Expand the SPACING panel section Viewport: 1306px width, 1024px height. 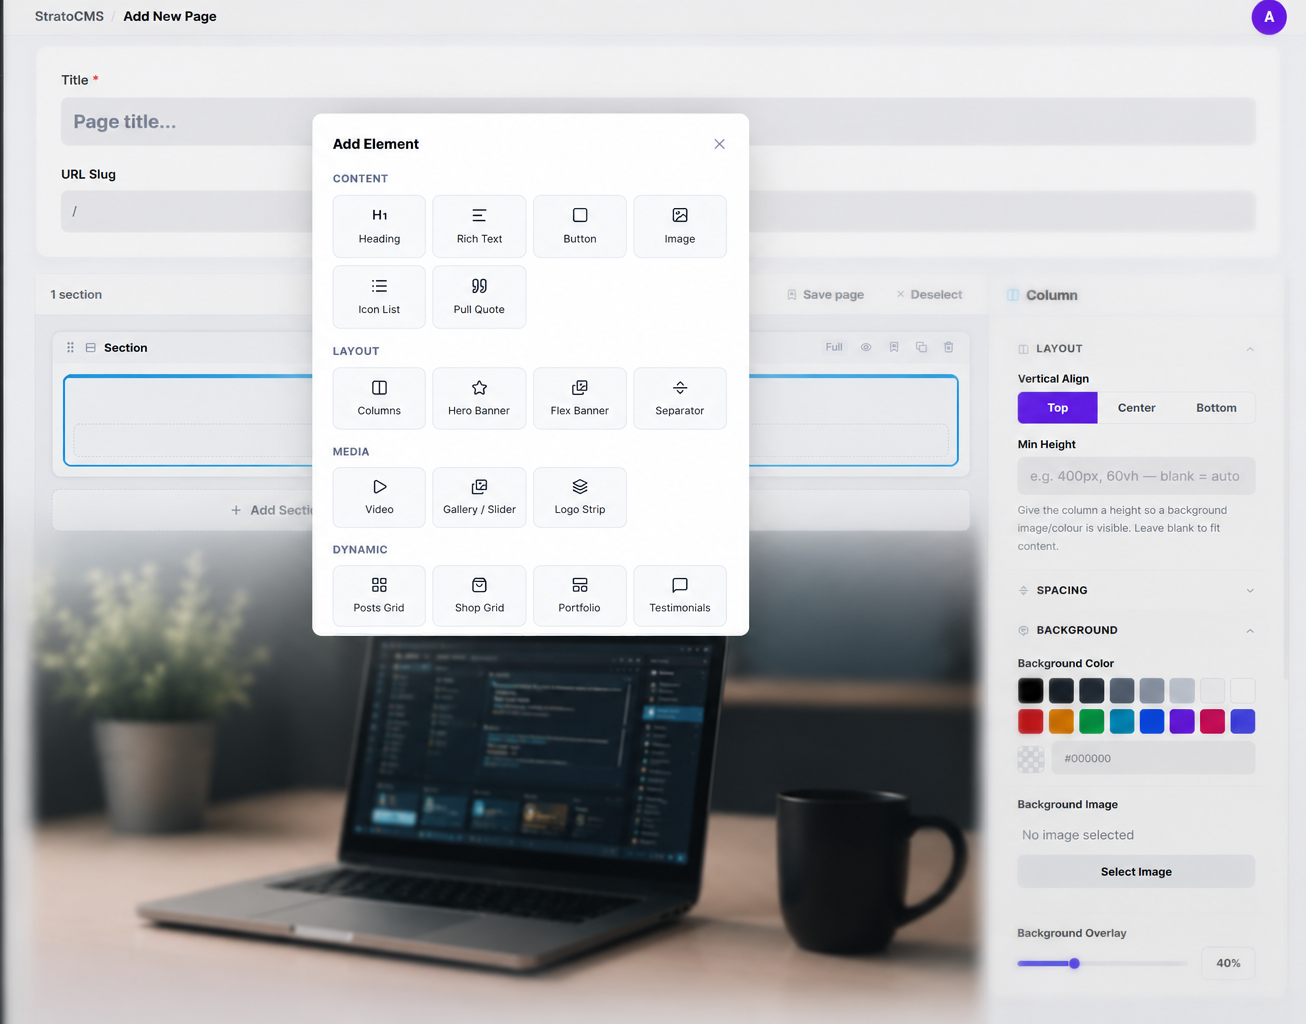click(x=1250, y=590)
